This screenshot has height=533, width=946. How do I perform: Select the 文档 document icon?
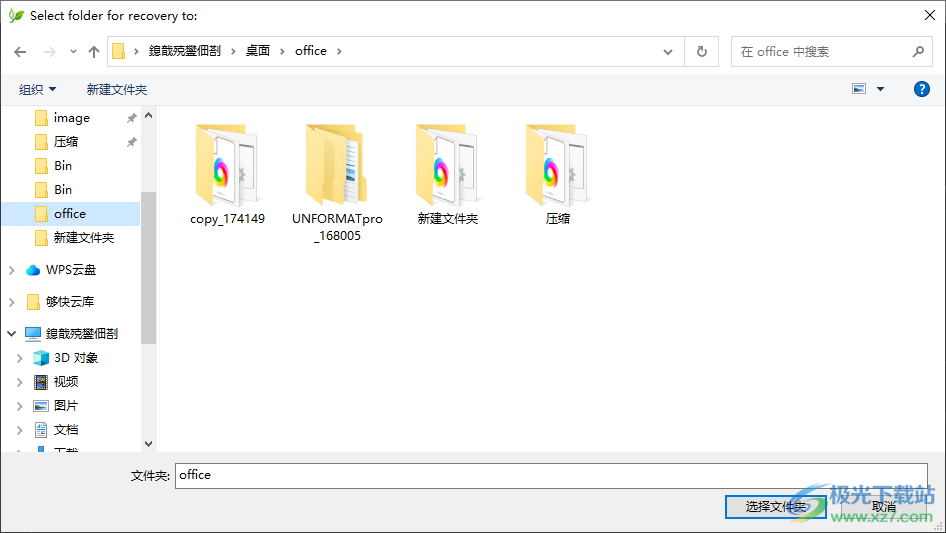pyautogui.click(x=41, y=430)
